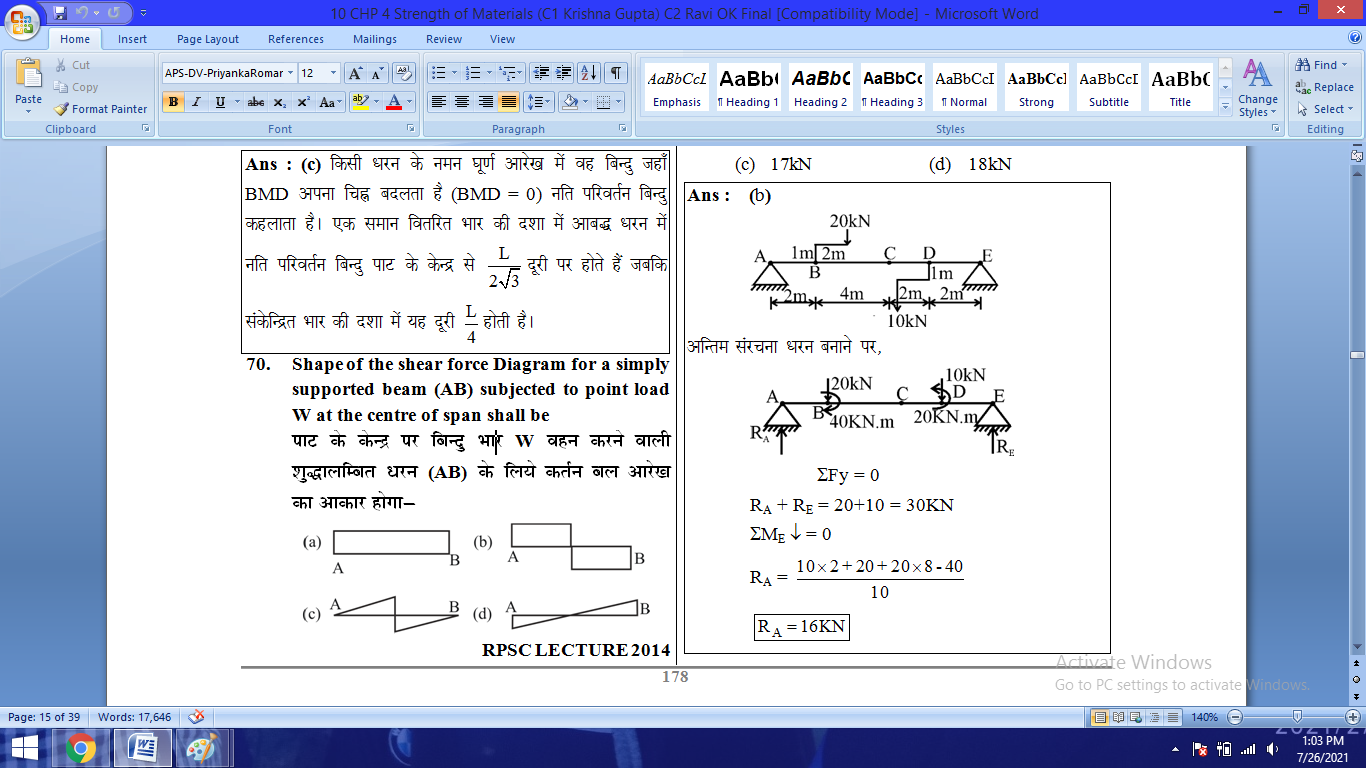
Task: Apply the Subtitle style
Action: [x=1109, y=87]
